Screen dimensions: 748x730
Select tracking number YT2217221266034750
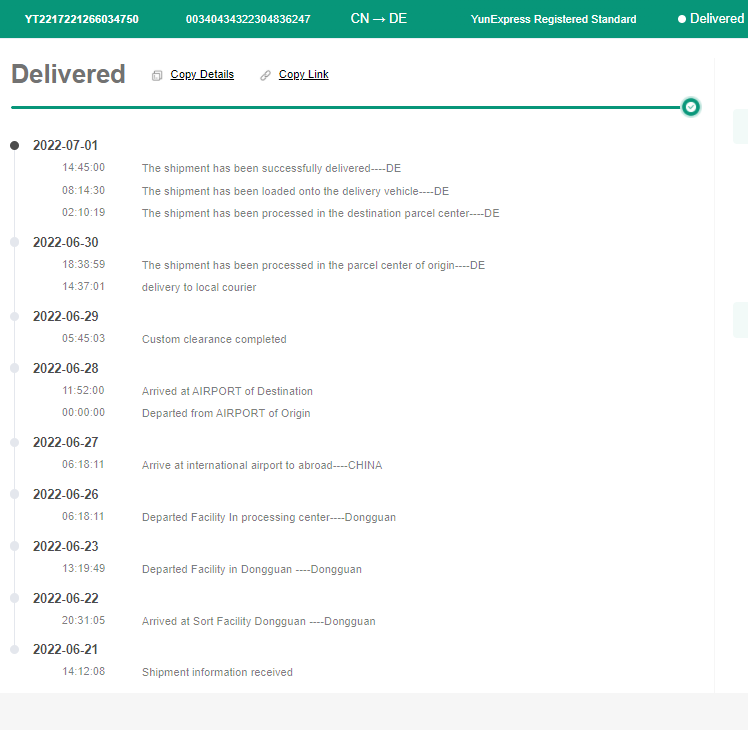pyautogui.click(x=82, y=19)
